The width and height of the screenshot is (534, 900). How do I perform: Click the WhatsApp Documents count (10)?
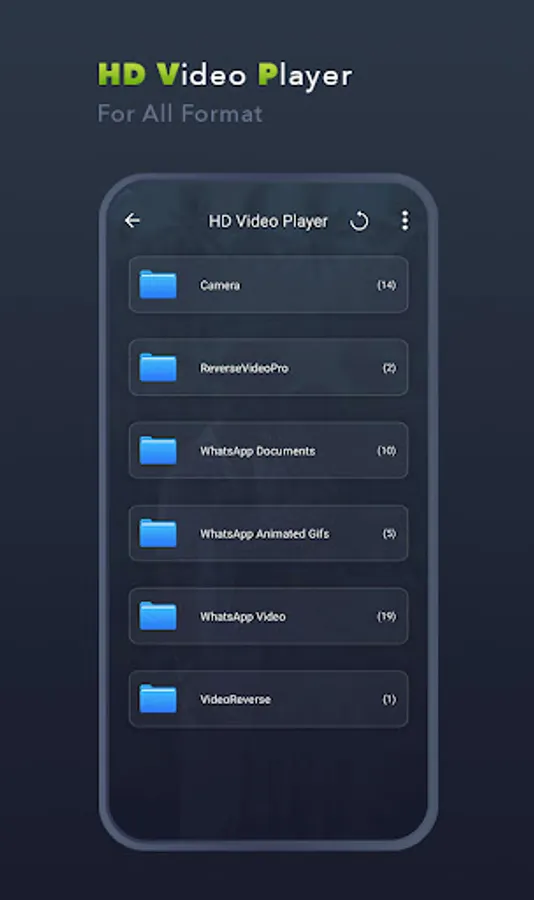[x=386, y=451]
